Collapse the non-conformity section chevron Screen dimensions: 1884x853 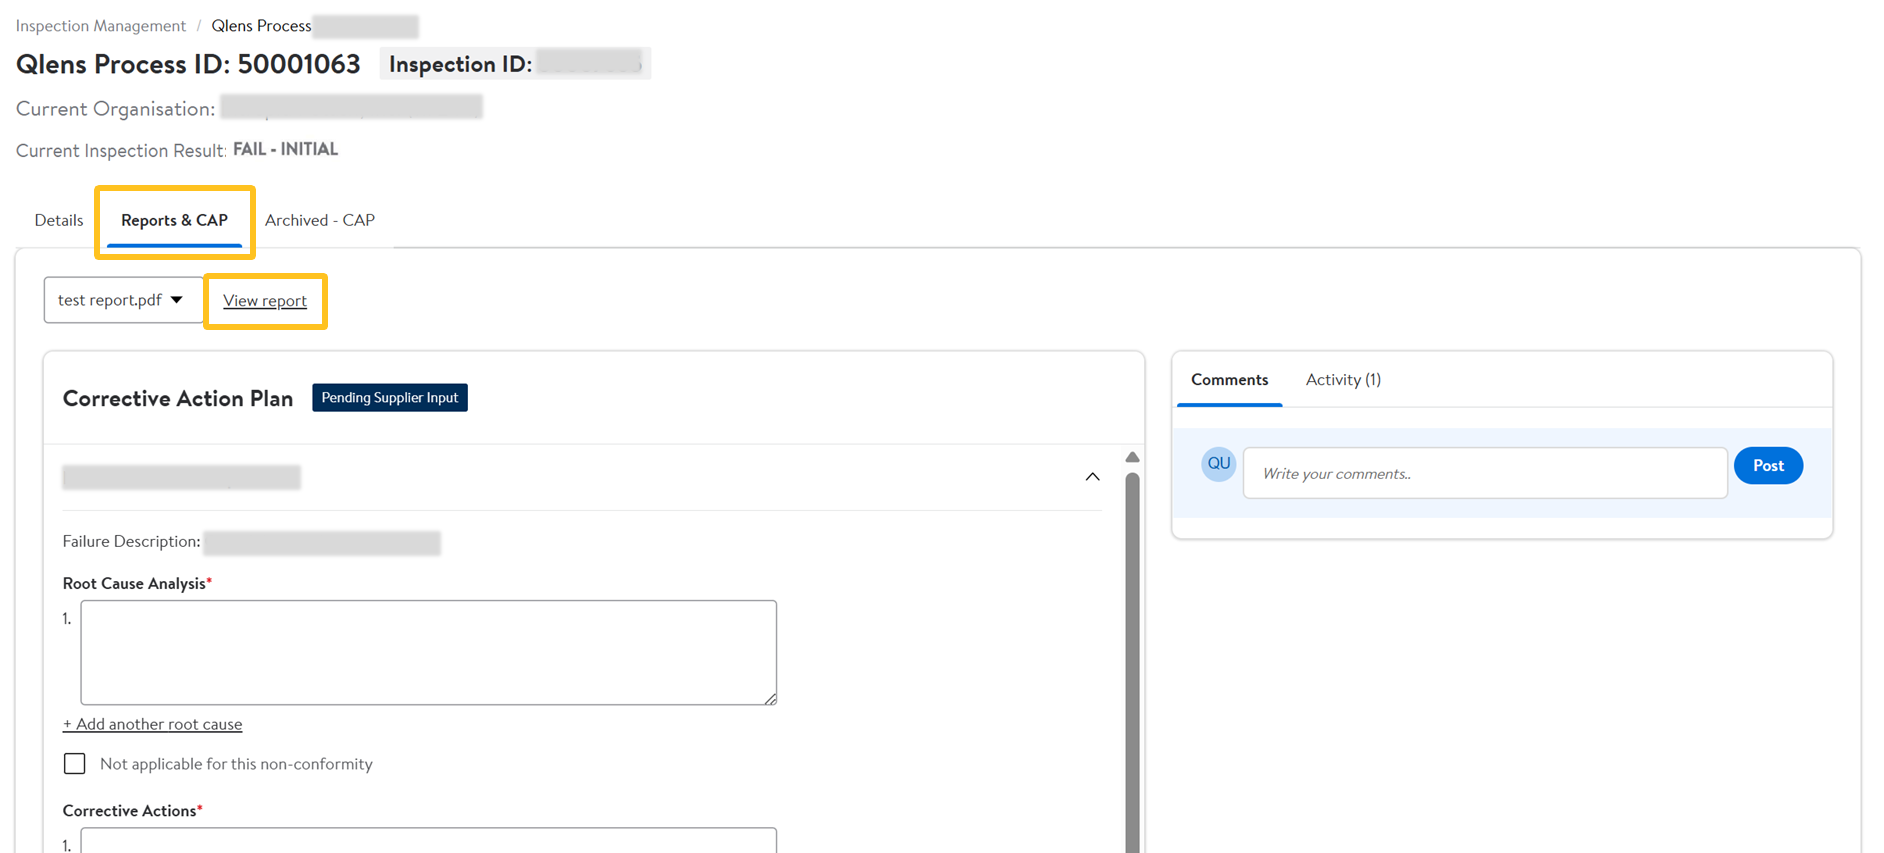coord(1092,477)
